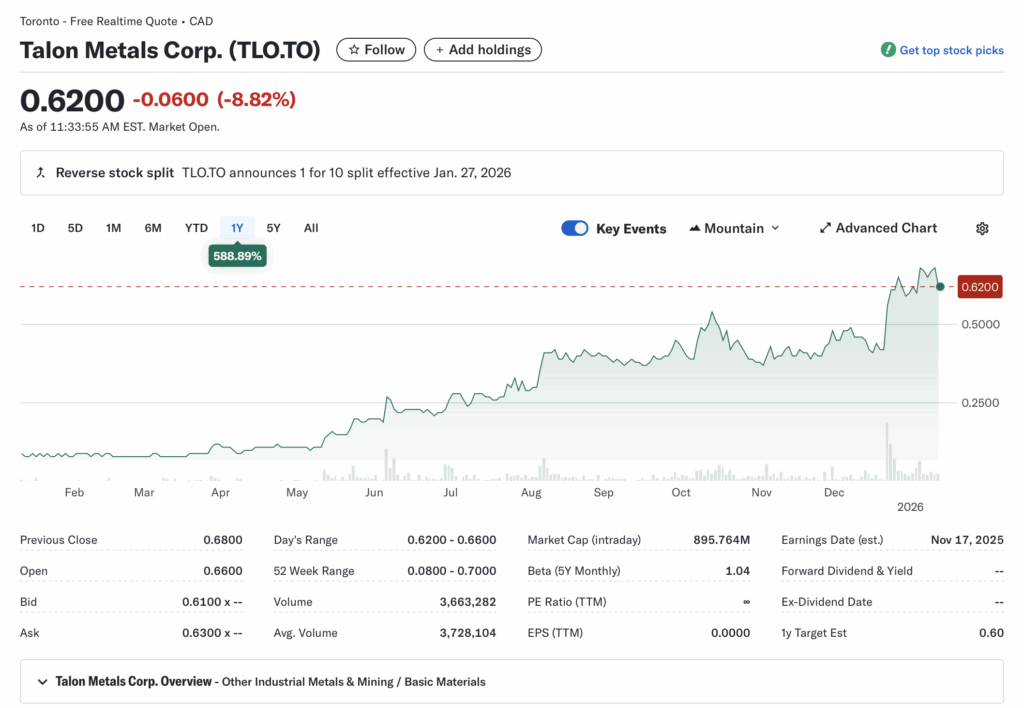Click the red 0.6200 price label on the axis
Viewport: 1024px width, 708px height.
[x=979, y=287]
